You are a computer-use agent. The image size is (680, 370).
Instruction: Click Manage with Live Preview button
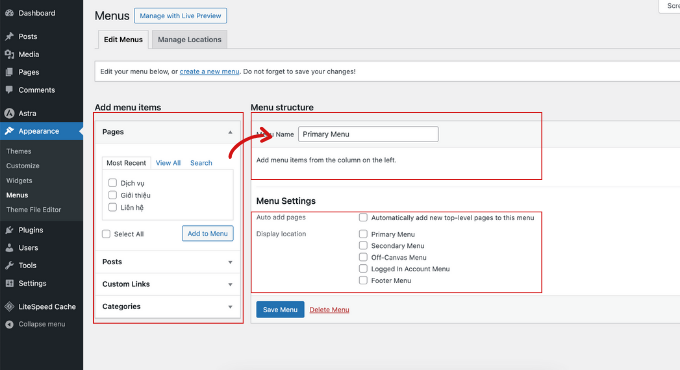(x=180, y=16)
